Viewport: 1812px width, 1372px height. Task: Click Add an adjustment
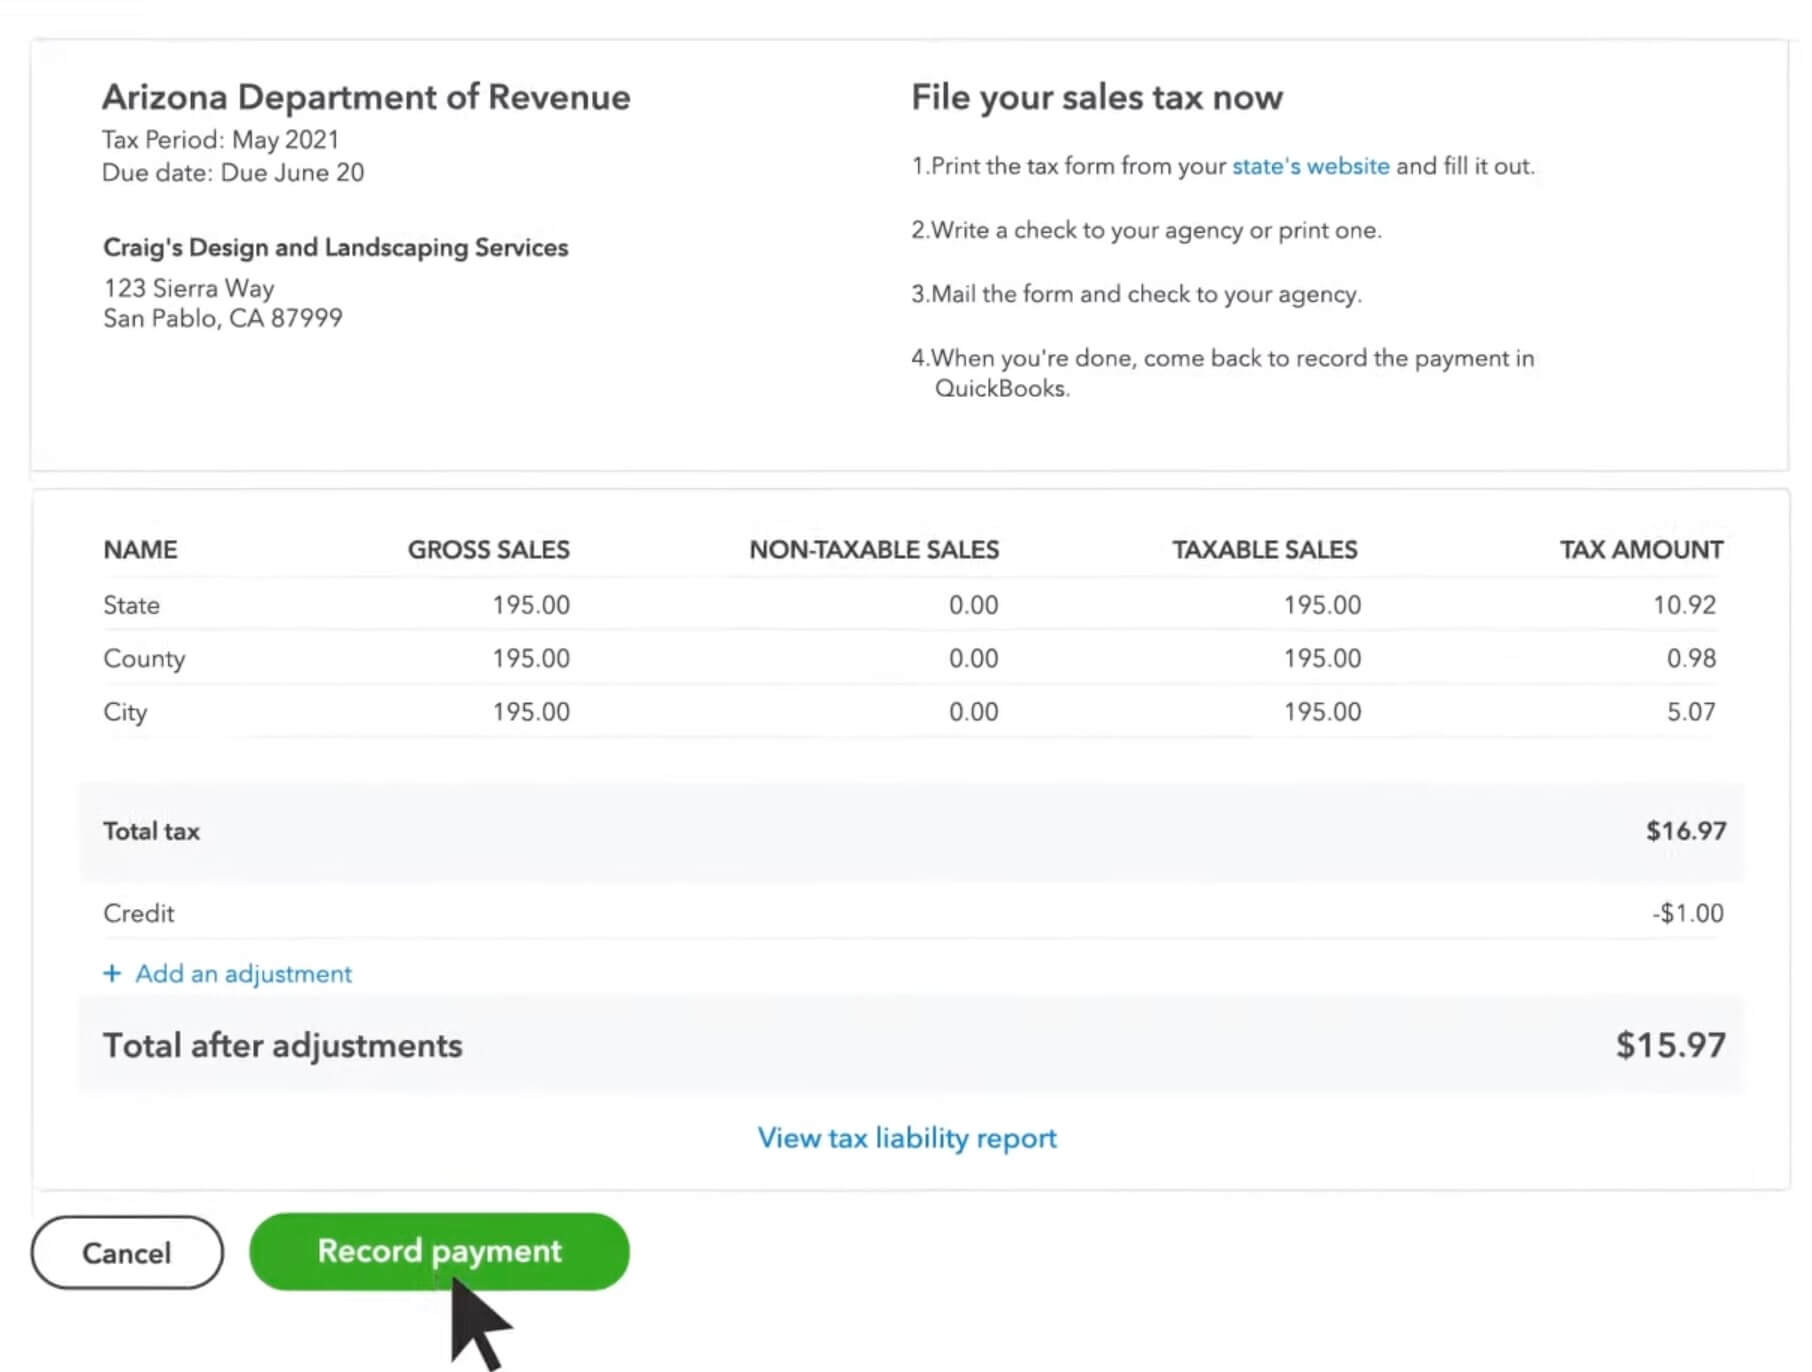point(242,973)
